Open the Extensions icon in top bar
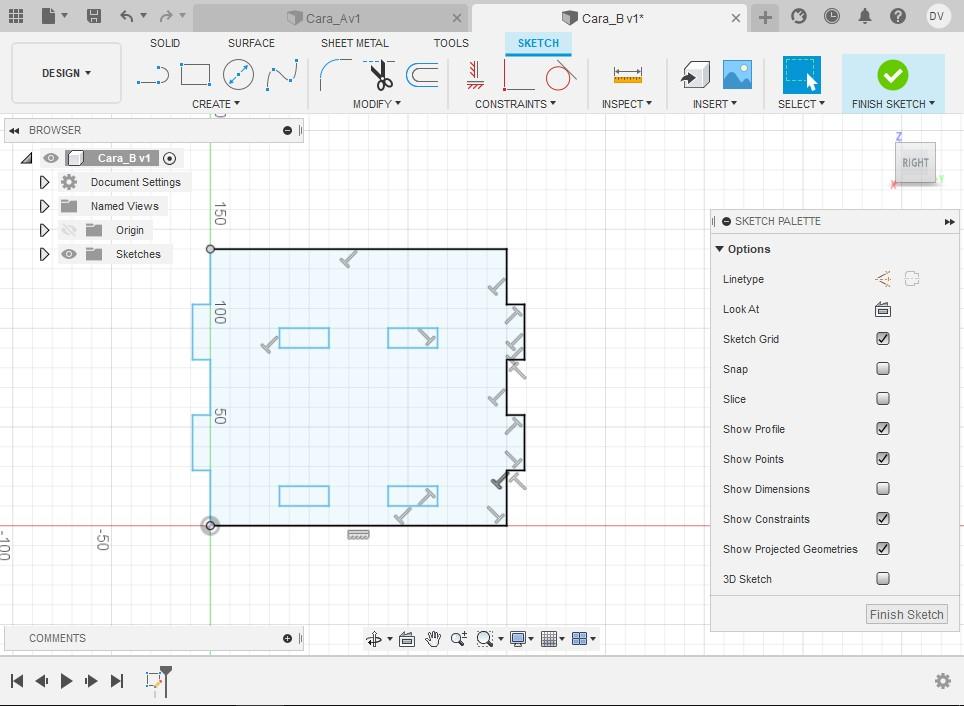The height and width of the screenshot is (706, 964). (799, 16)
